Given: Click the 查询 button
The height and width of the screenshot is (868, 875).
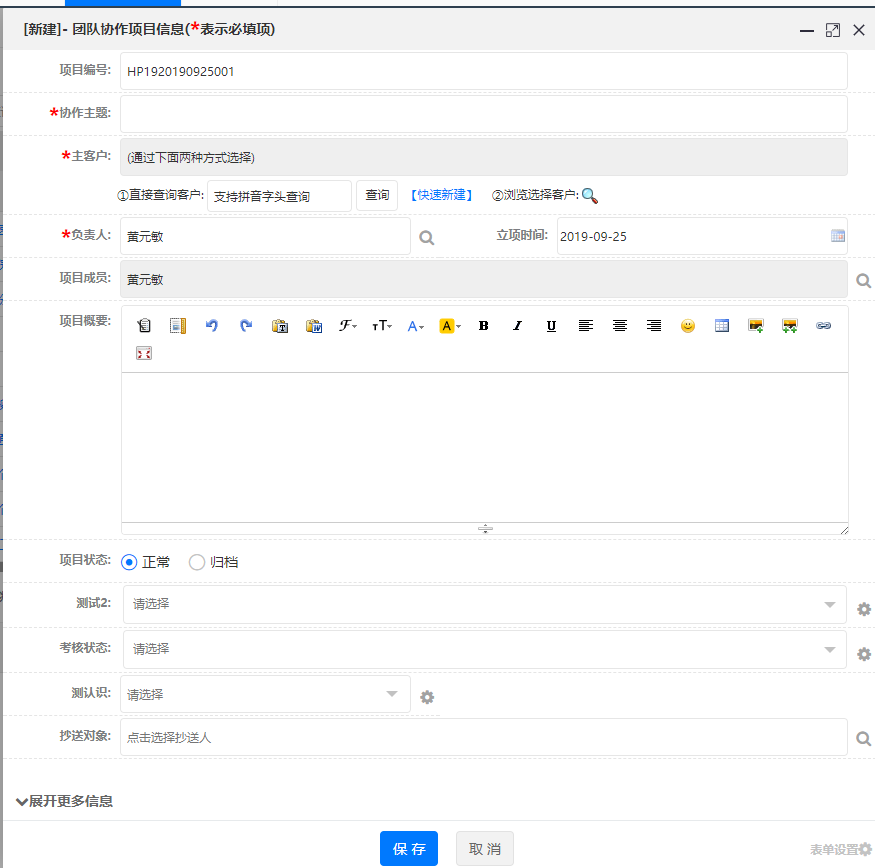Looking at the screenshot, I should coord(377,195).
